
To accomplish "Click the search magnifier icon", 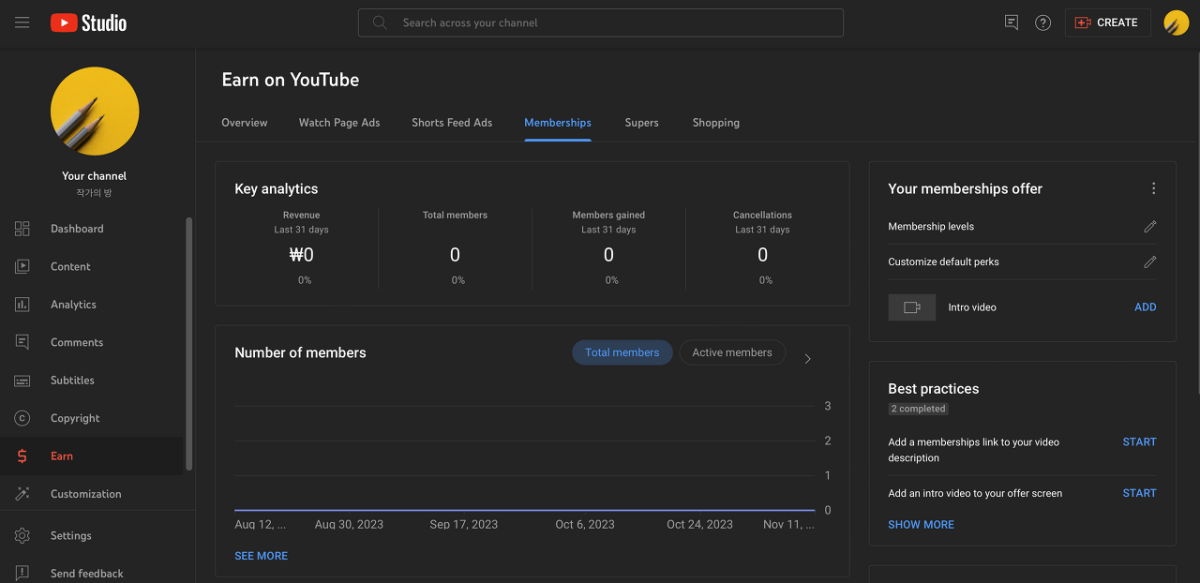I will coord(380,22).
